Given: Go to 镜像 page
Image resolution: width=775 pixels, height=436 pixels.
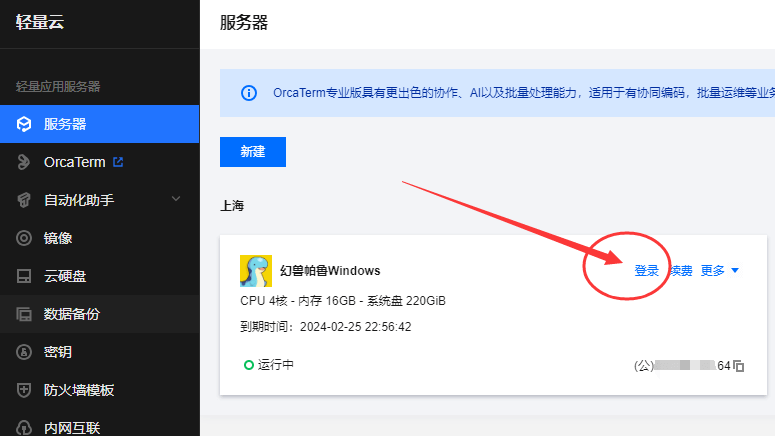Looking at the screenshot, I should tap(99, 238).
